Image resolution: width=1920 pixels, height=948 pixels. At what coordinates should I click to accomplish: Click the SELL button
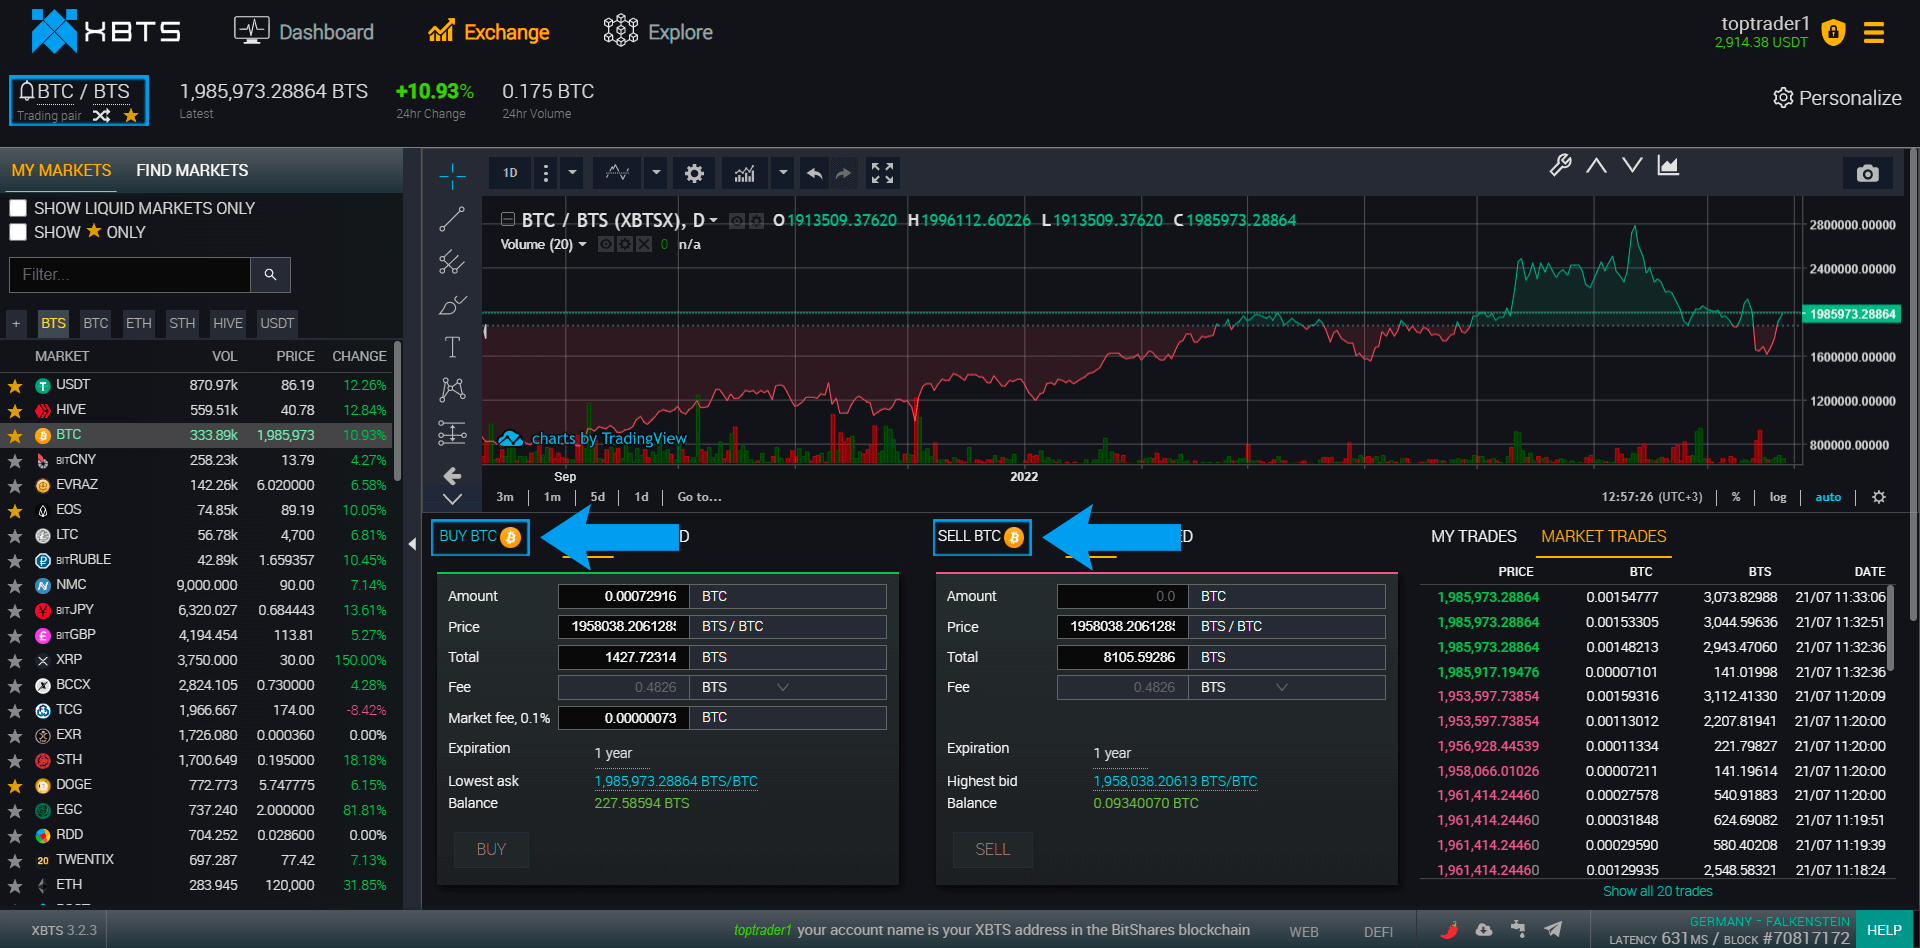[993, 849]
